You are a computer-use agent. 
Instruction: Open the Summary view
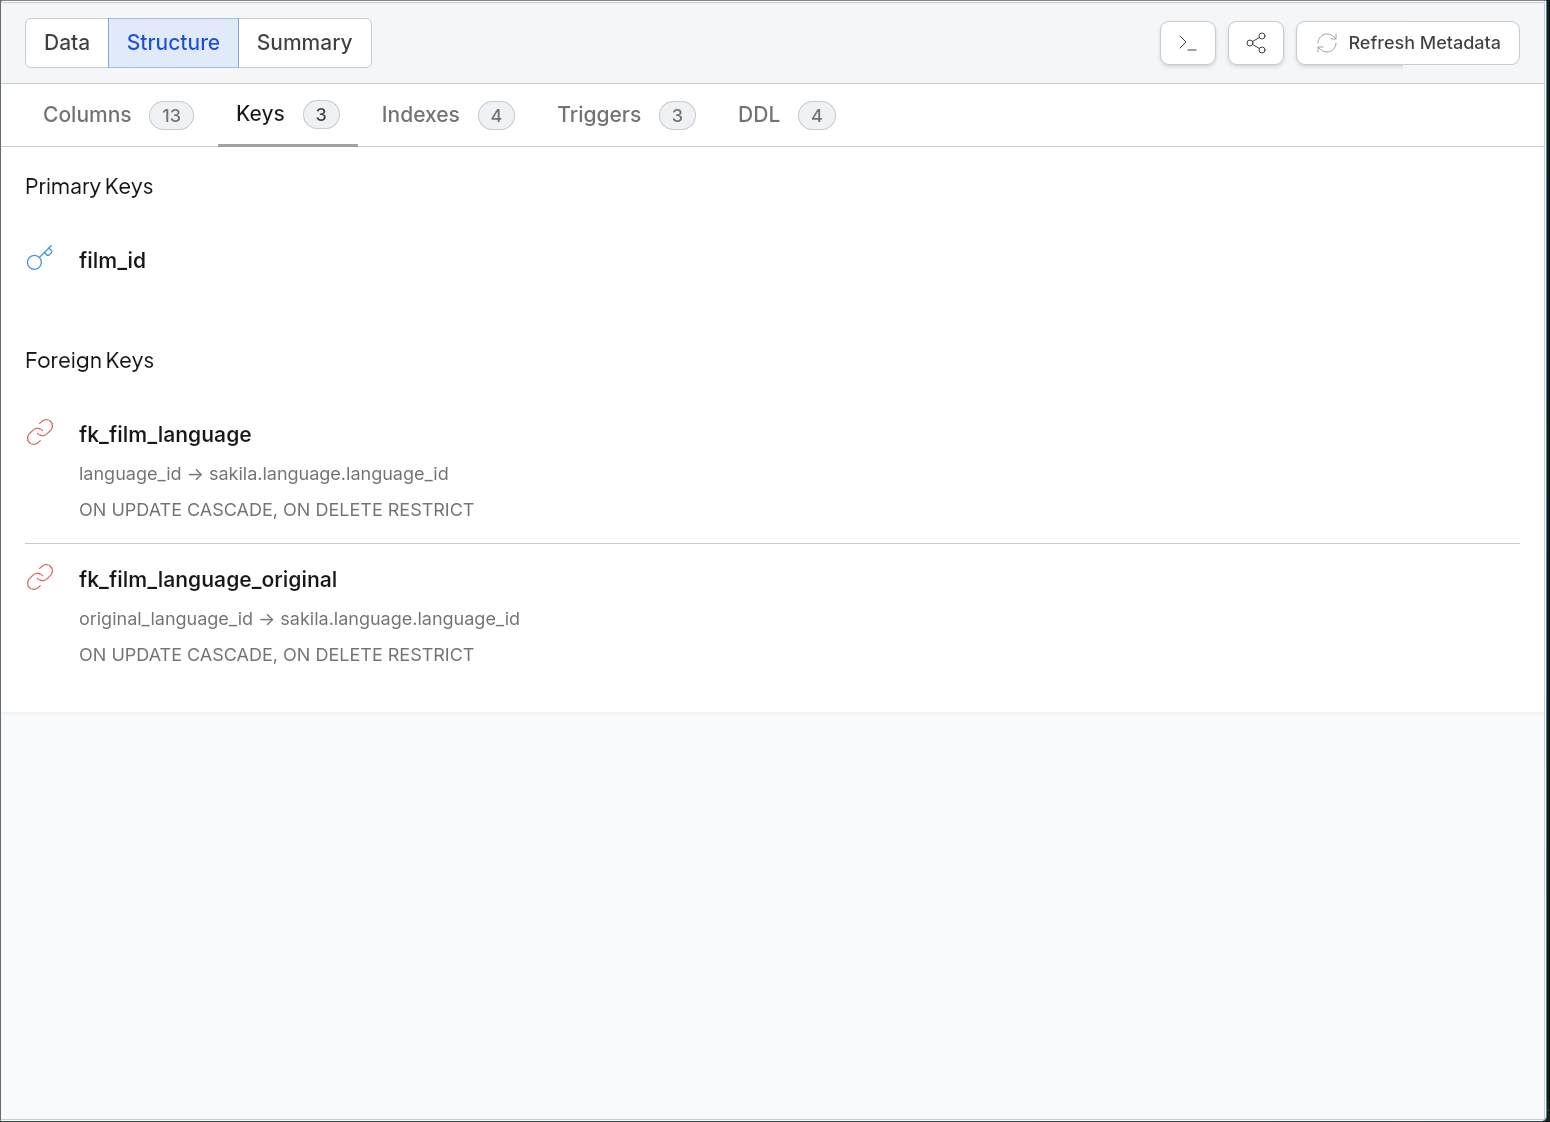pos(304,43)
